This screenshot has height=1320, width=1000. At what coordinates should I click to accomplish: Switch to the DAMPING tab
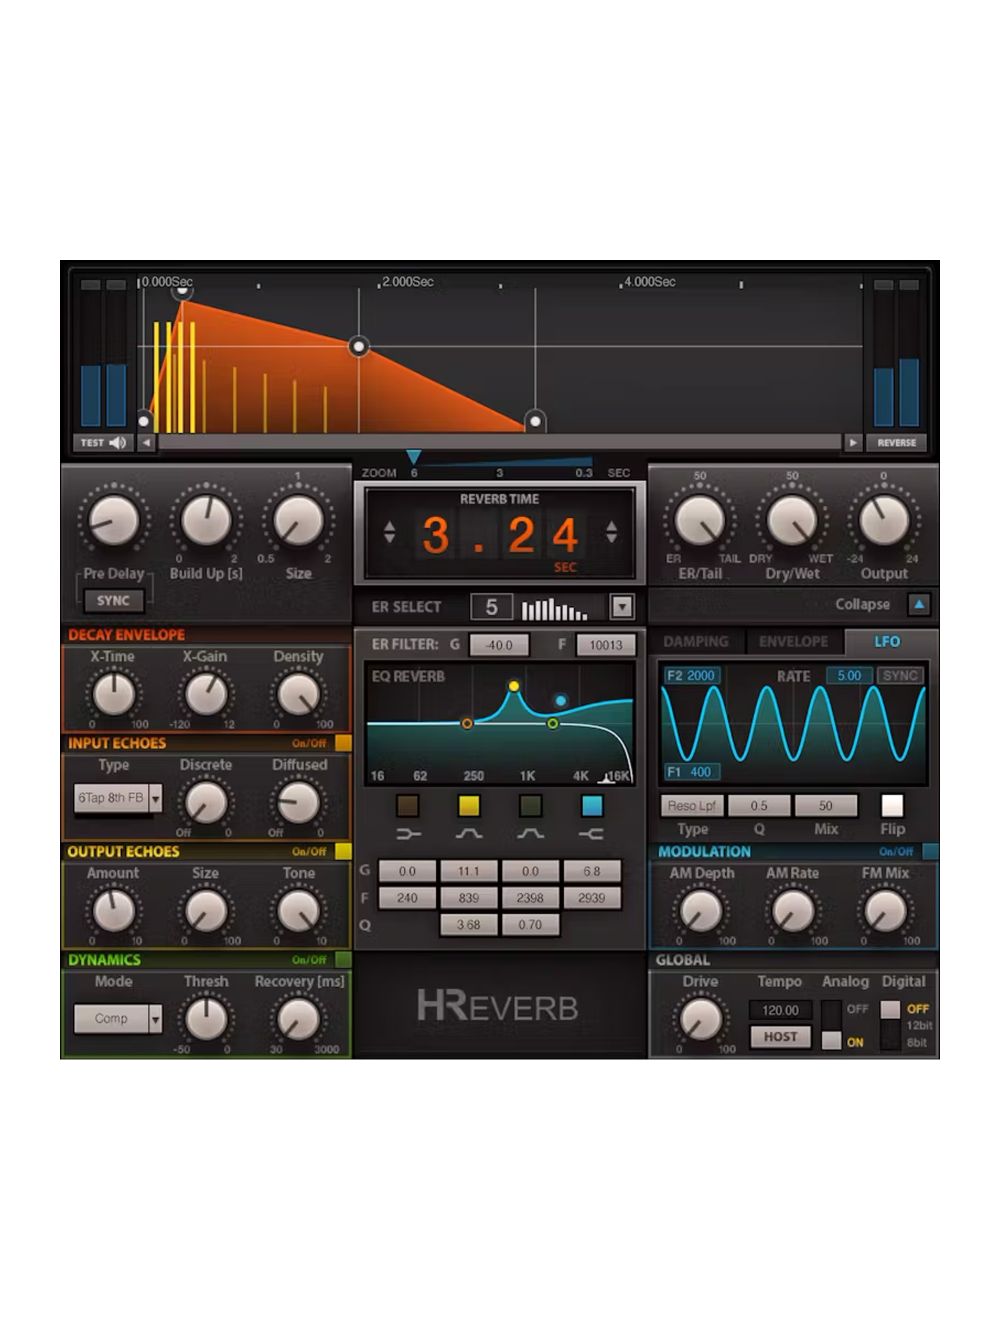click(x=697, y=642)
